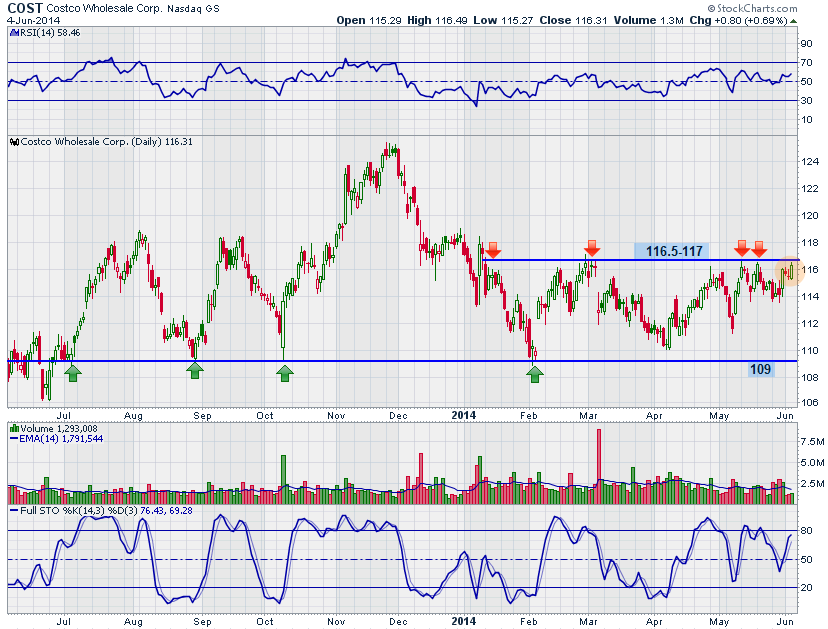Click the 112 price axis label
Screen dimensions: 828x629
tap(810, 324)
